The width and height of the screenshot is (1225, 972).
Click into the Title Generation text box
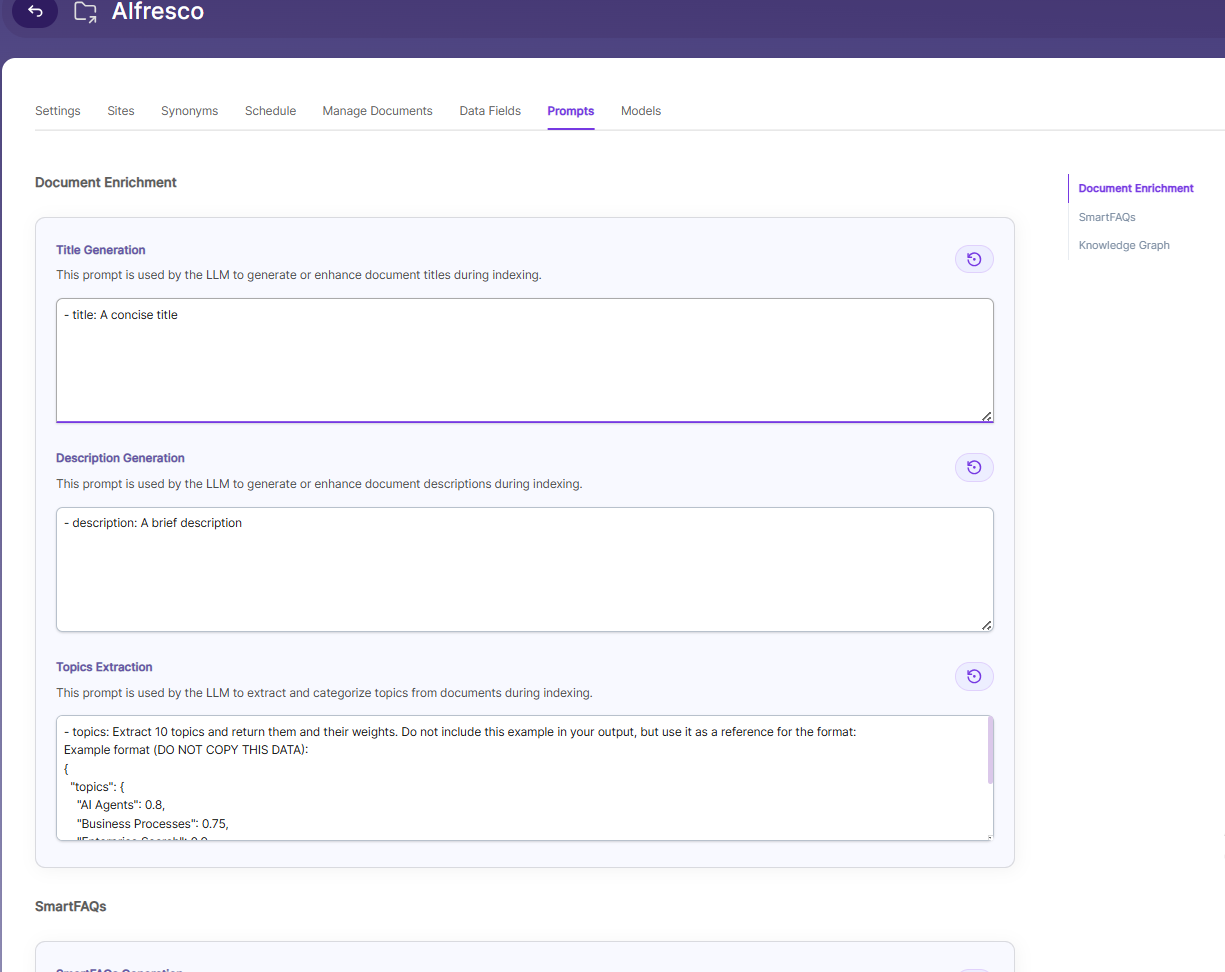coord(525,360)
